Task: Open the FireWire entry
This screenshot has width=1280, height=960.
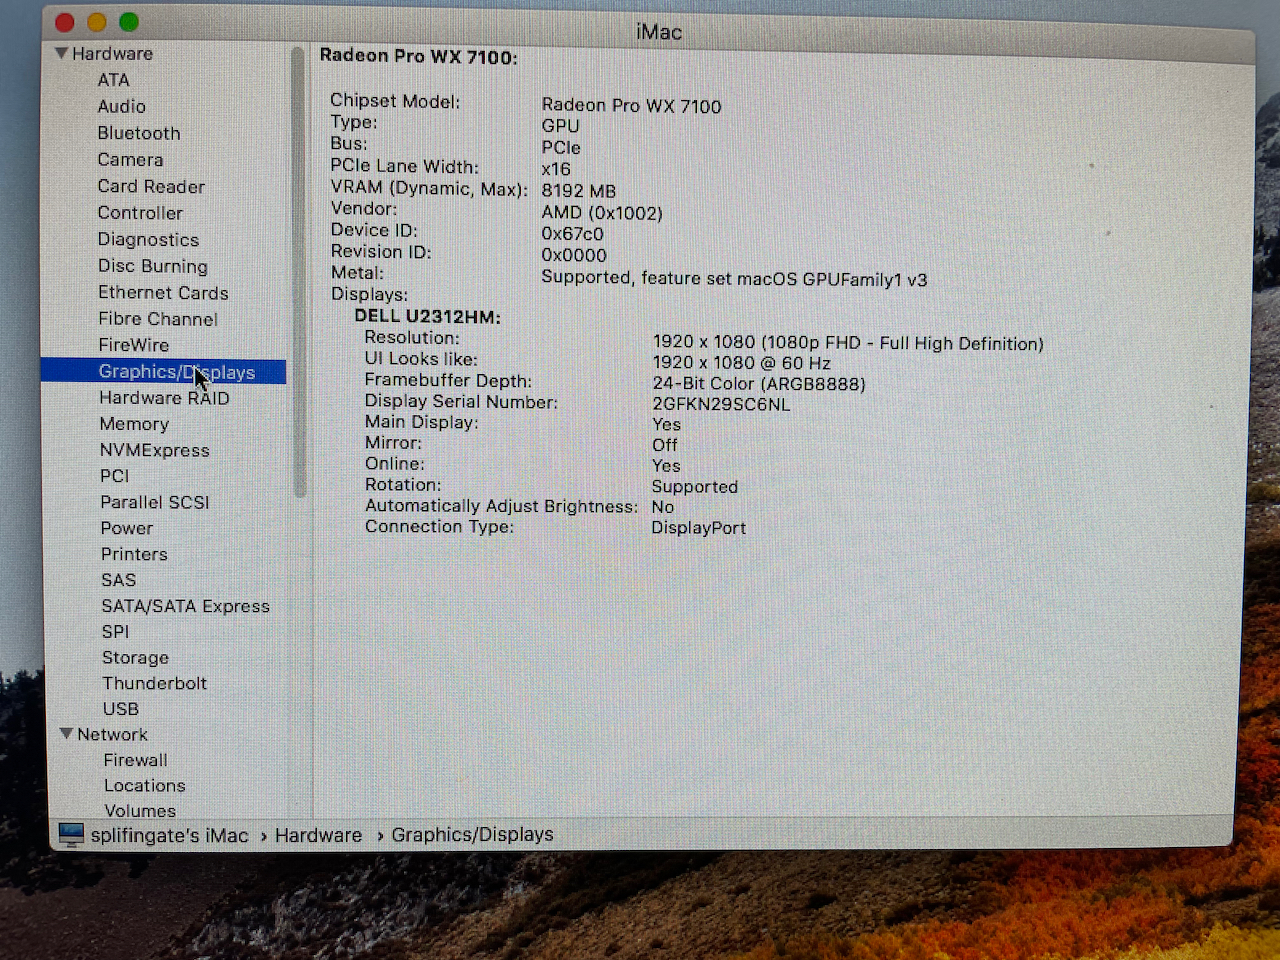Action: tap(134, 345)
